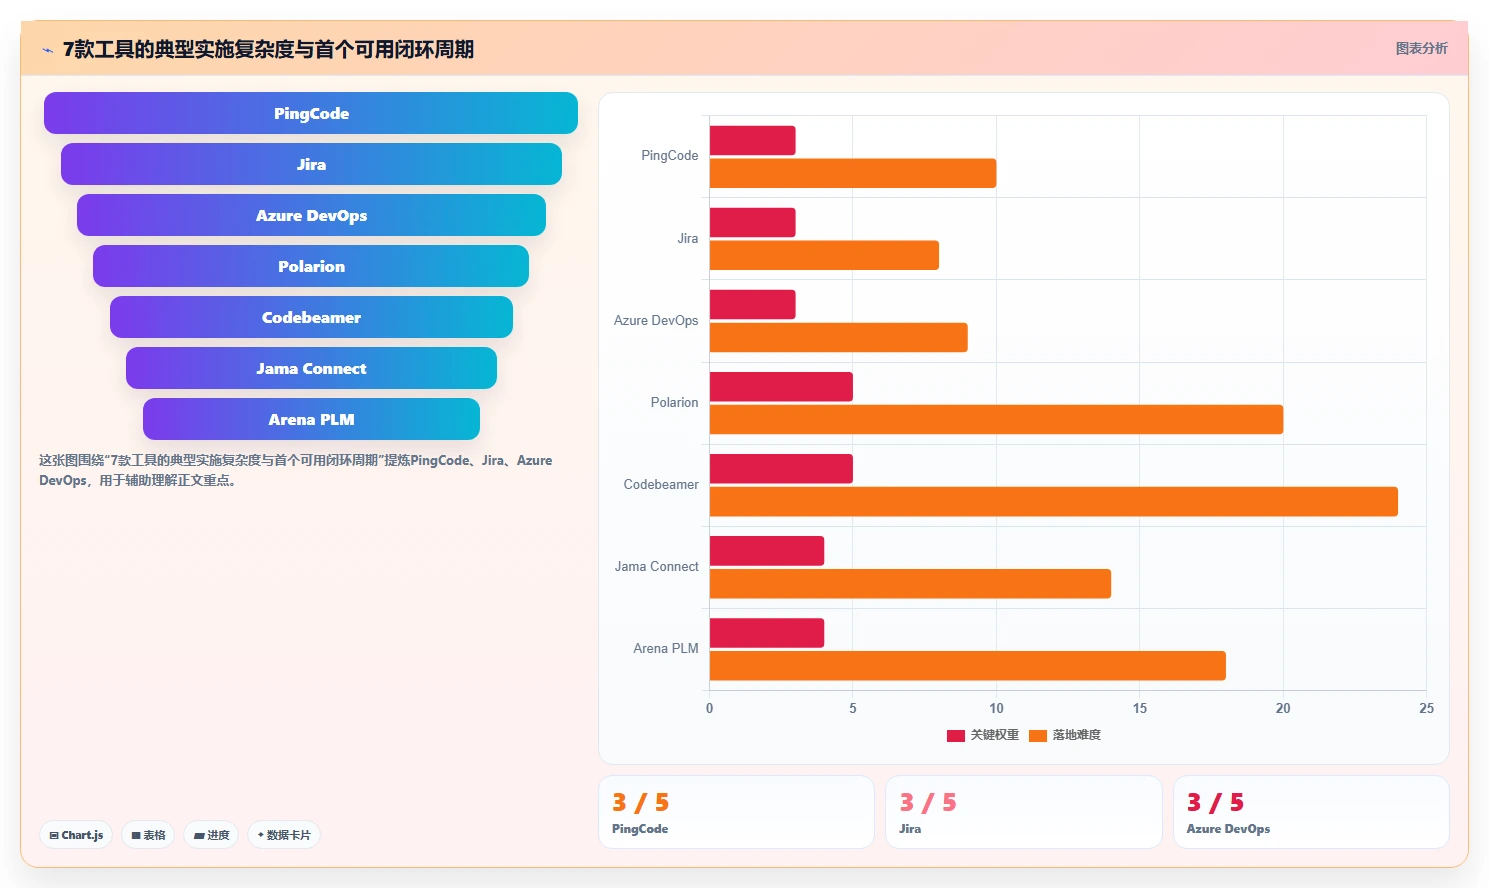Screen dimensions: 1489x888
Task: Click the 表格 tag
Action: 148,835
